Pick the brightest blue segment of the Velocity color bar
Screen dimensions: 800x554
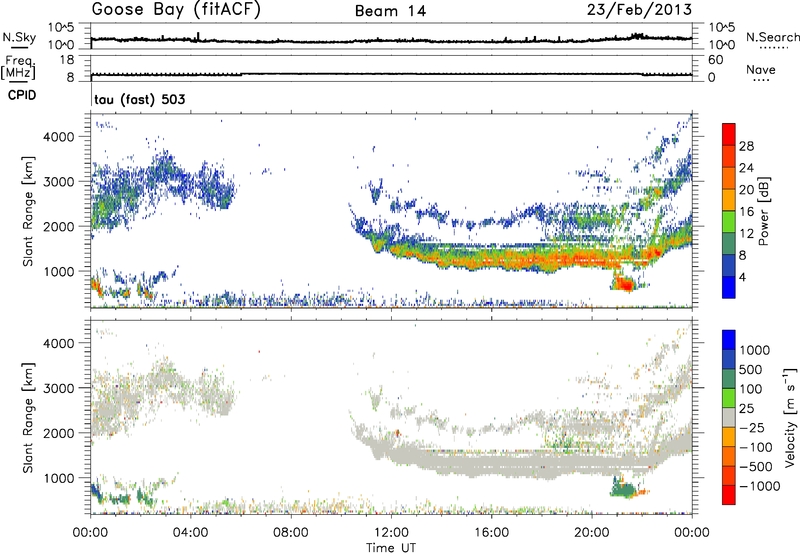click(729, 339)
